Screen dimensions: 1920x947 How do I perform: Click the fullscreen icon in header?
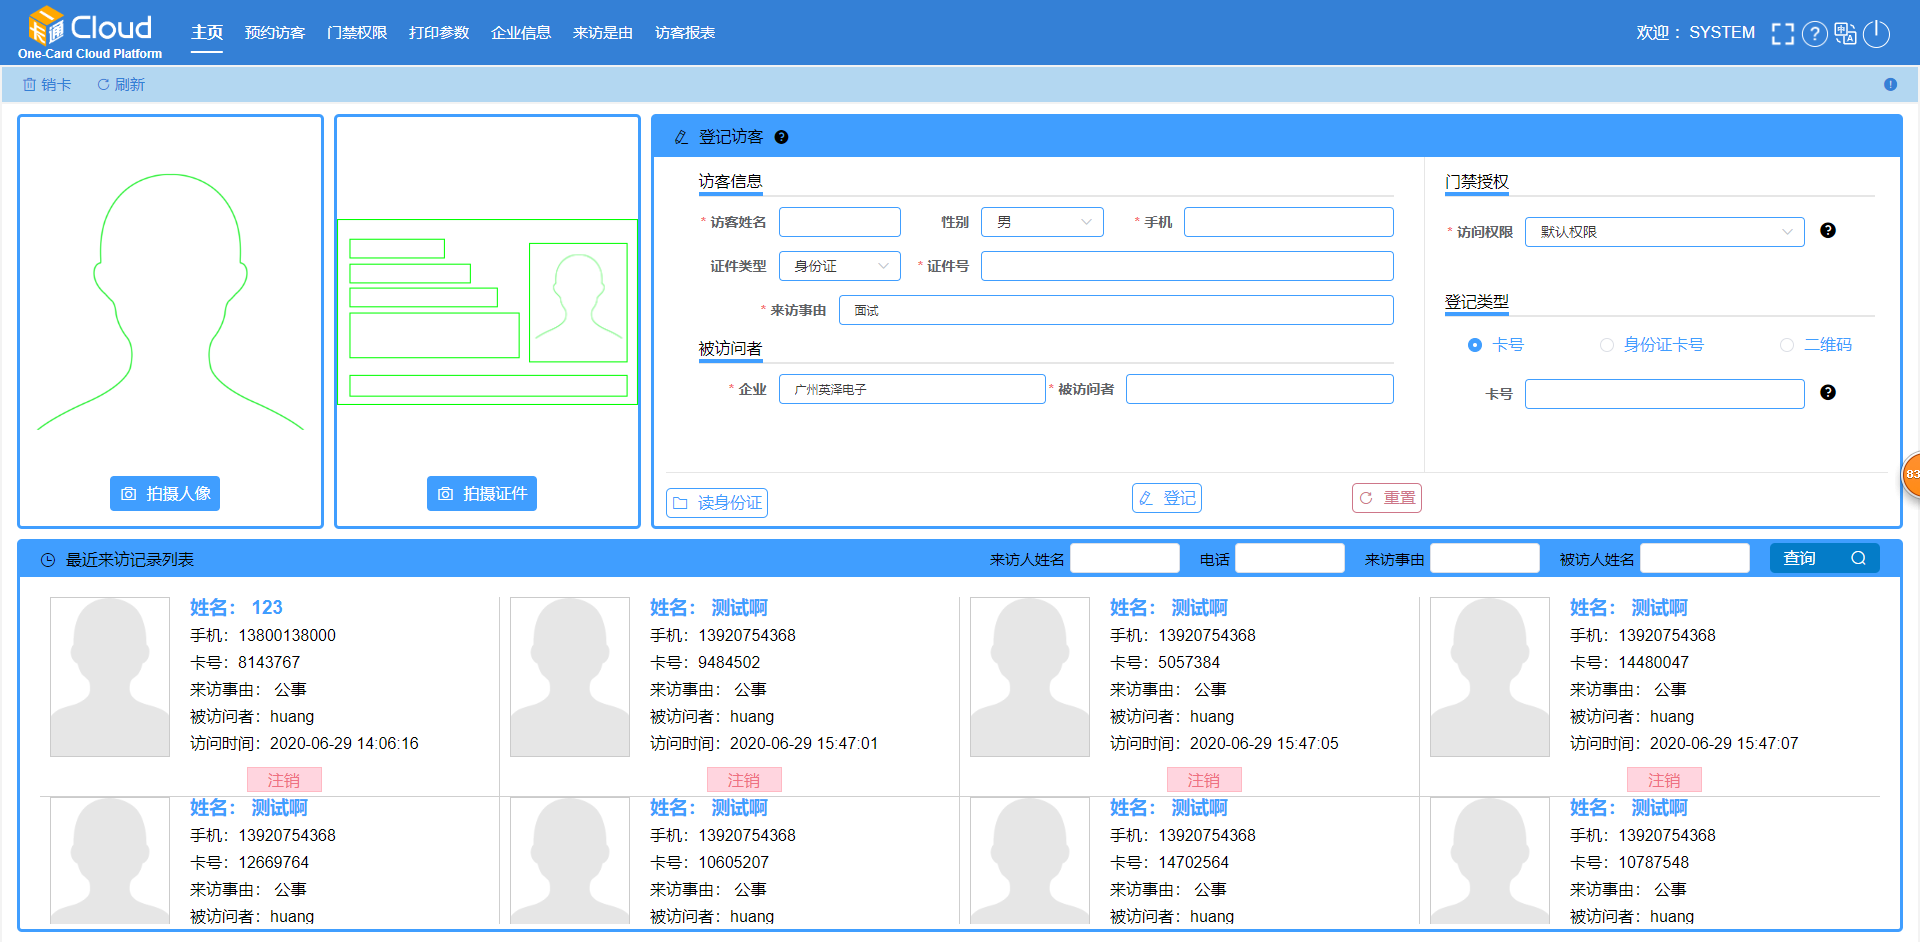pyautogui.click(x=1782, y=34)
